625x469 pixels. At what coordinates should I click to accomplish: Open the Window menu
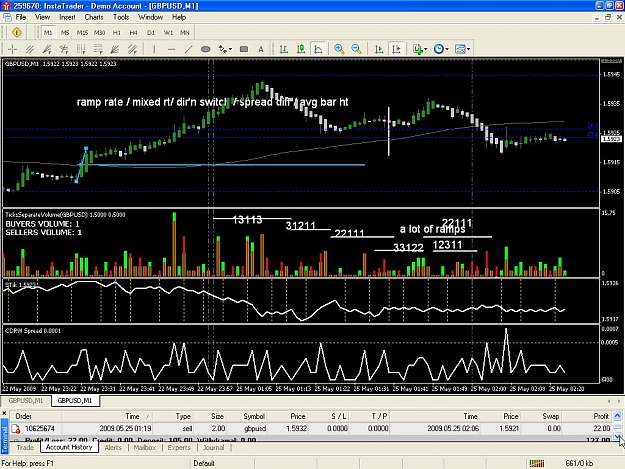(x=150, y=17)
